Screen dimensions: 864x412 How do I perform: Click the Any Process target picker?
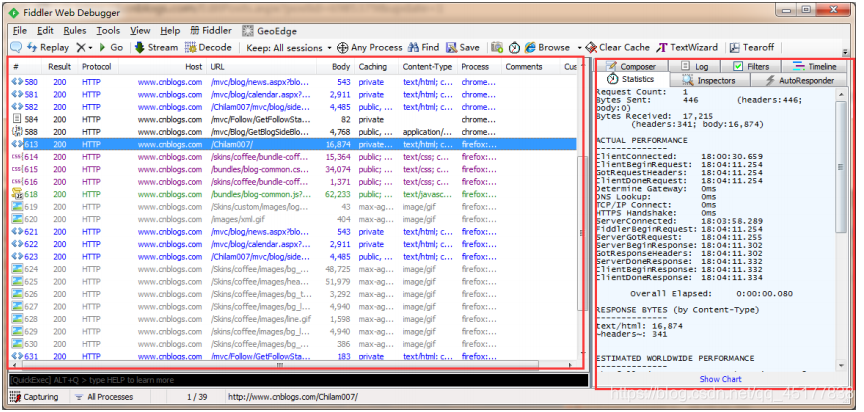370,47
